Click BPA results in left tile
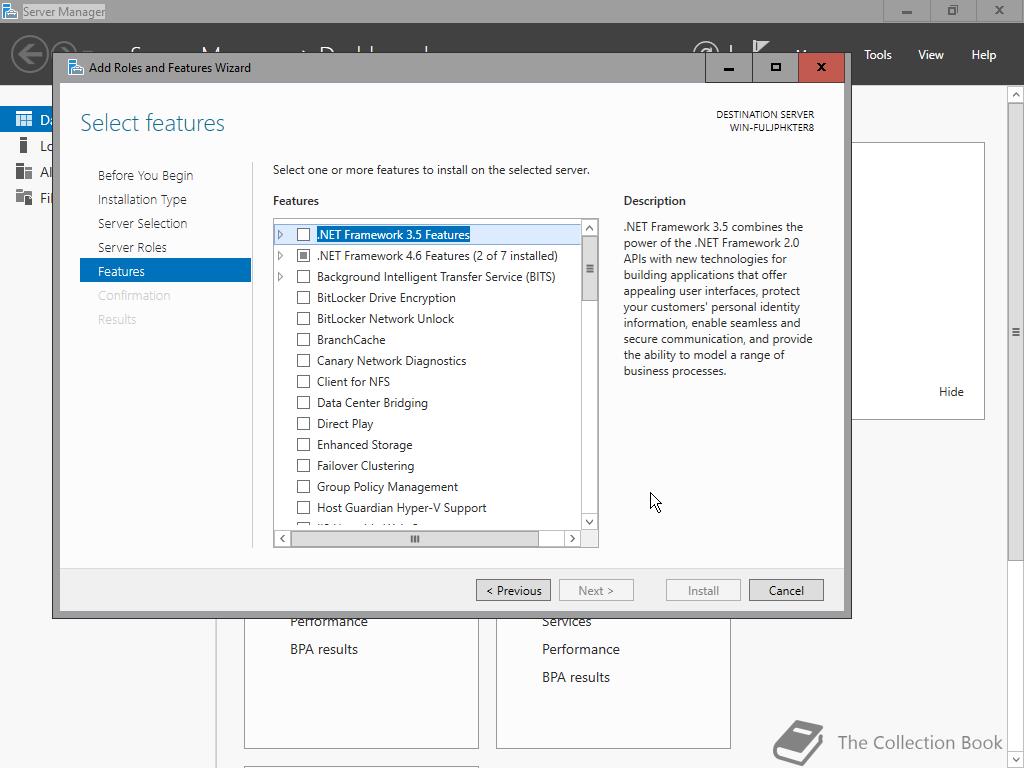 click(324, 649)
